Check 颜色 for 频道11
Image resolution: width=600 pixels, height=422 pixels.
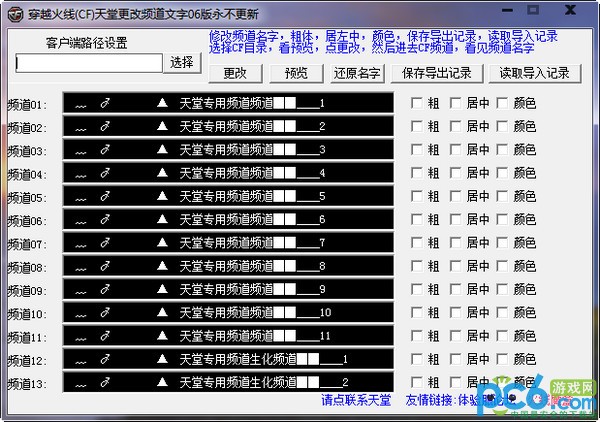click(502, 336)
